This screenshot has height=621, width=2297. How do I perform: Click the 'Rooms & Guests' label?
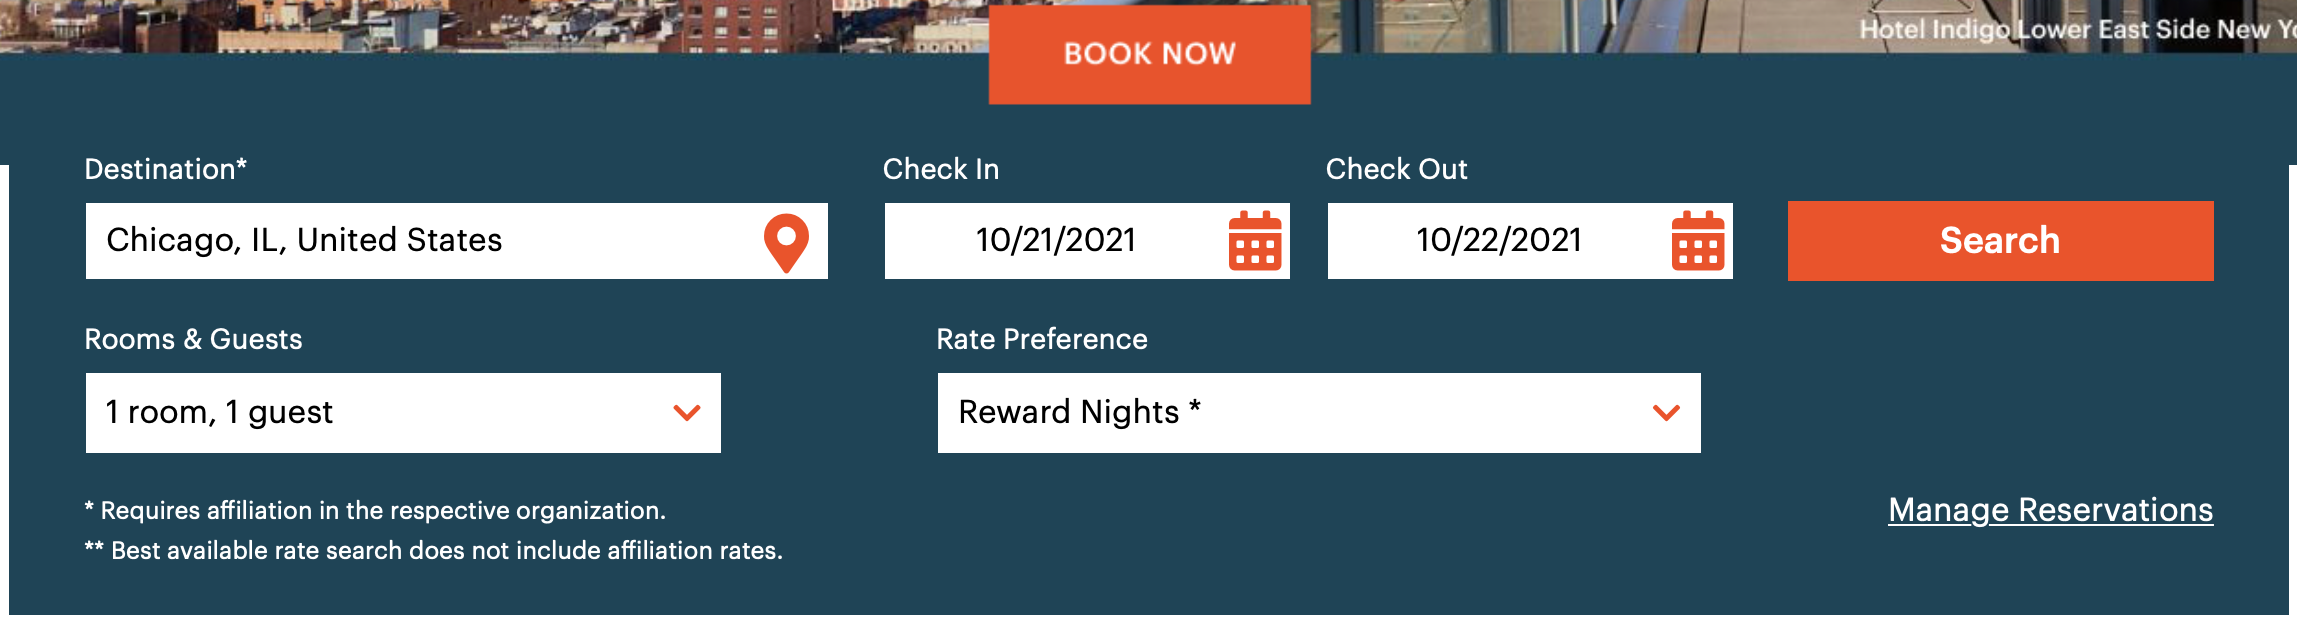193,339
